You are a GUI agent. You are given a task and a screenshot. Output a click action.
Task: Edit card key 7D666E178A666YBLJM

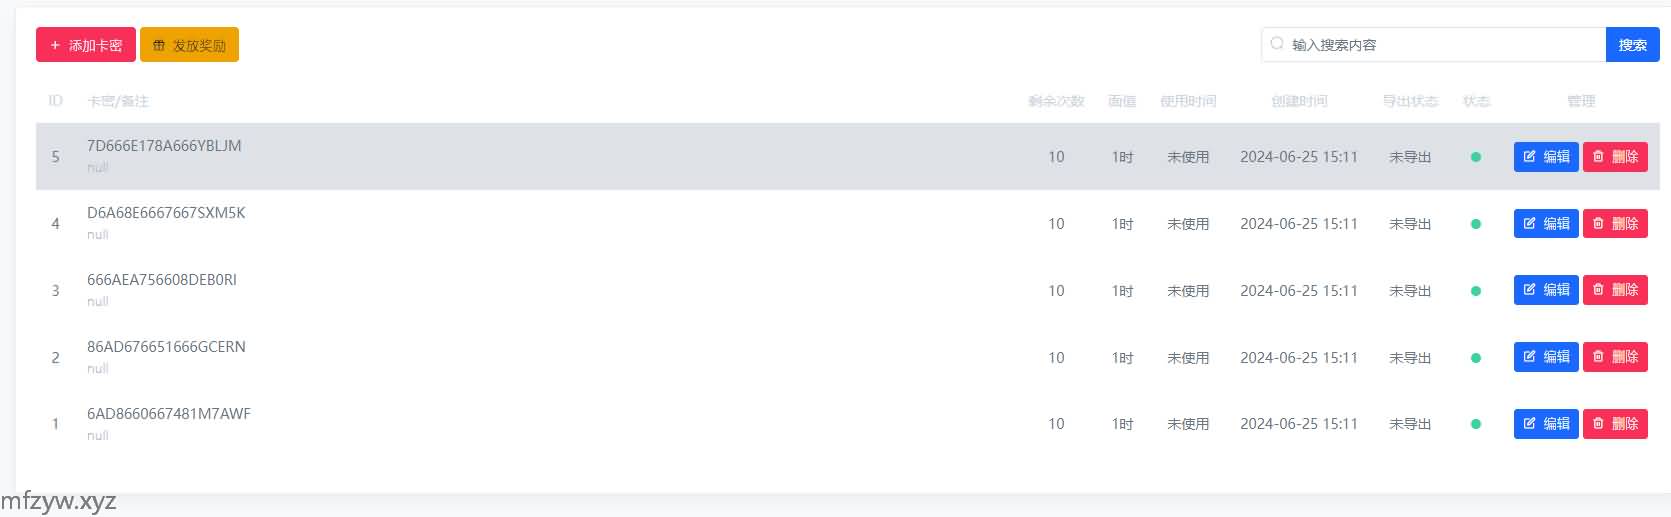pyautogui.click(x=1545, y=157)
